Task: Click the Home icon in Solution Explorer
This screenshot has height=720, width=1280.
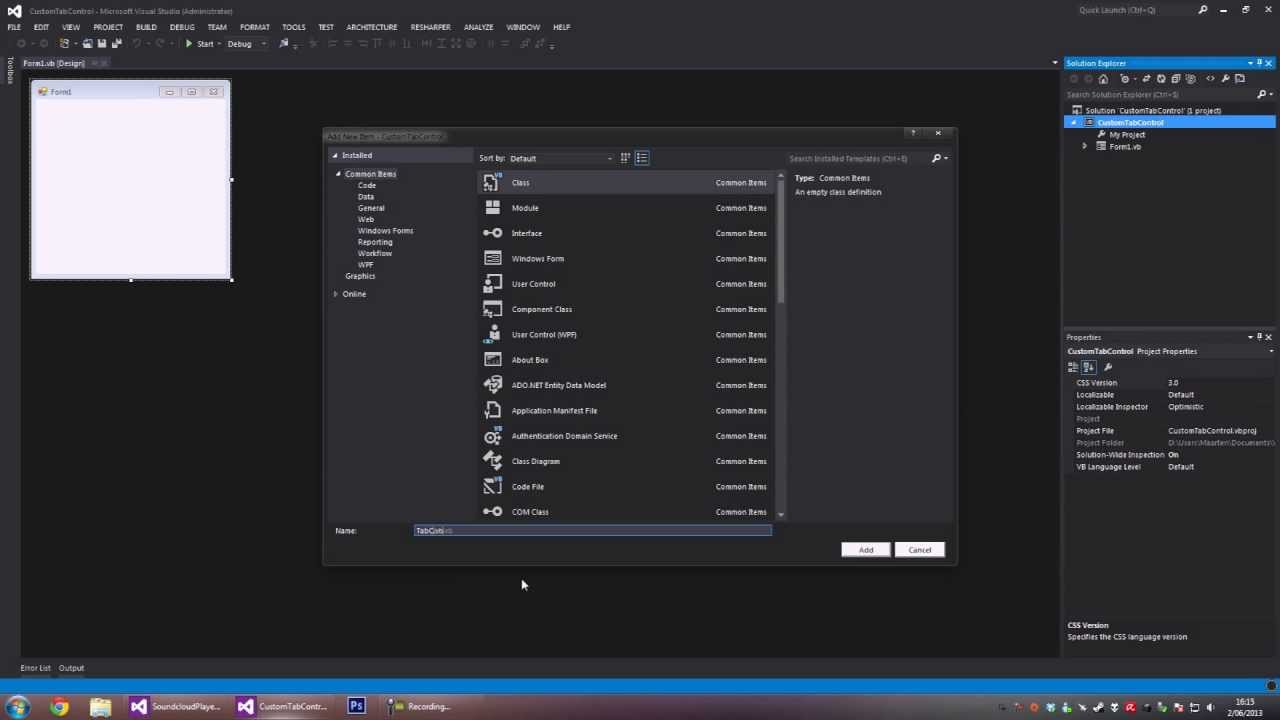Action: pyautogui.click(x=1103, y=79)
